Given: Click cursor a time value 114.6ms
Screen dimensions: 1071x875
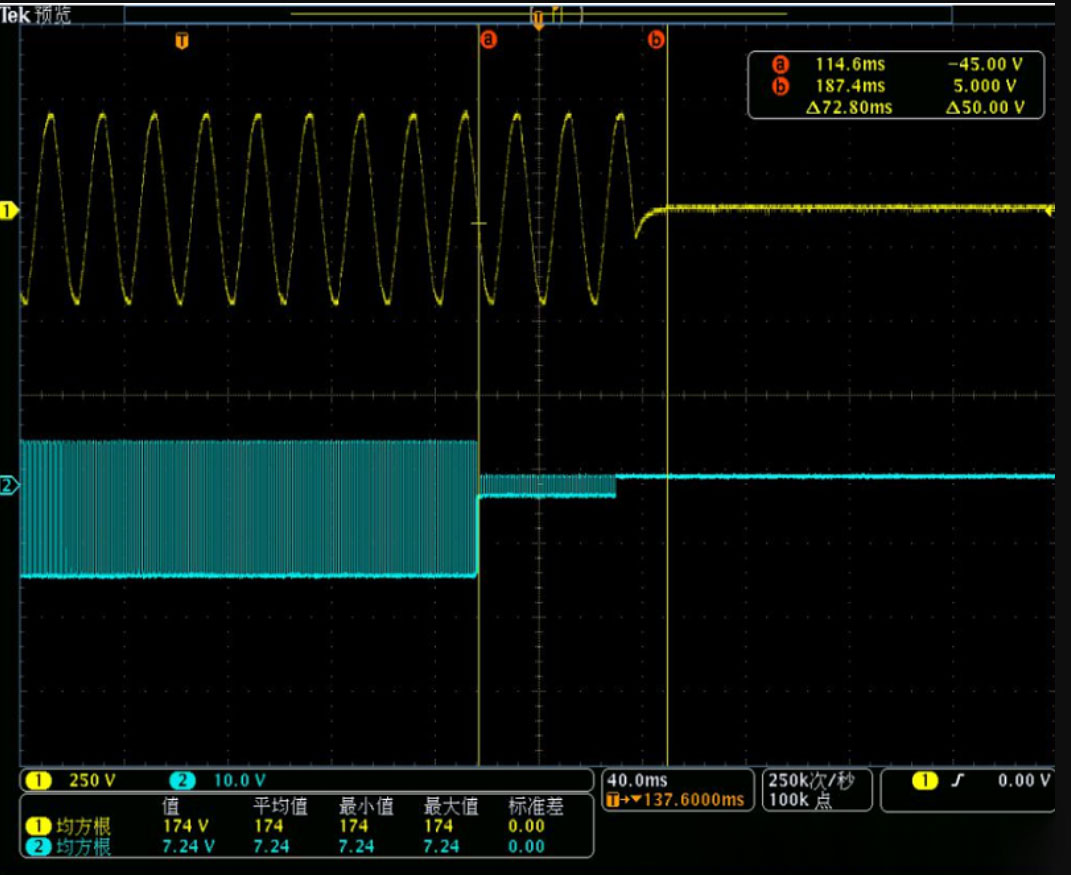Looking at the screenshot, I should tap(850, 65).
